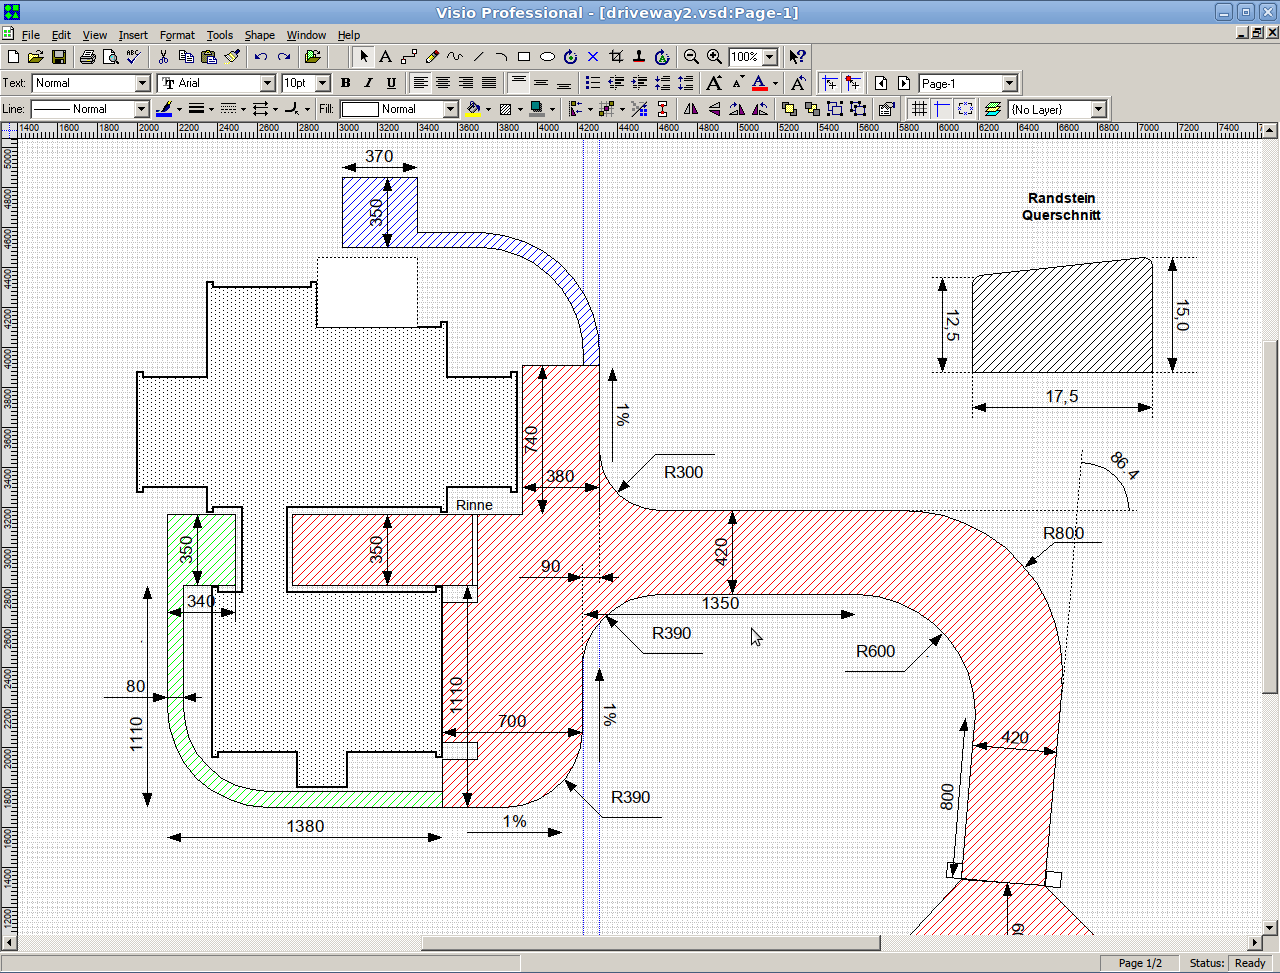This screenshot has width=1280, height=973.
Task: Click the Print icon
Action: (88, 57)
